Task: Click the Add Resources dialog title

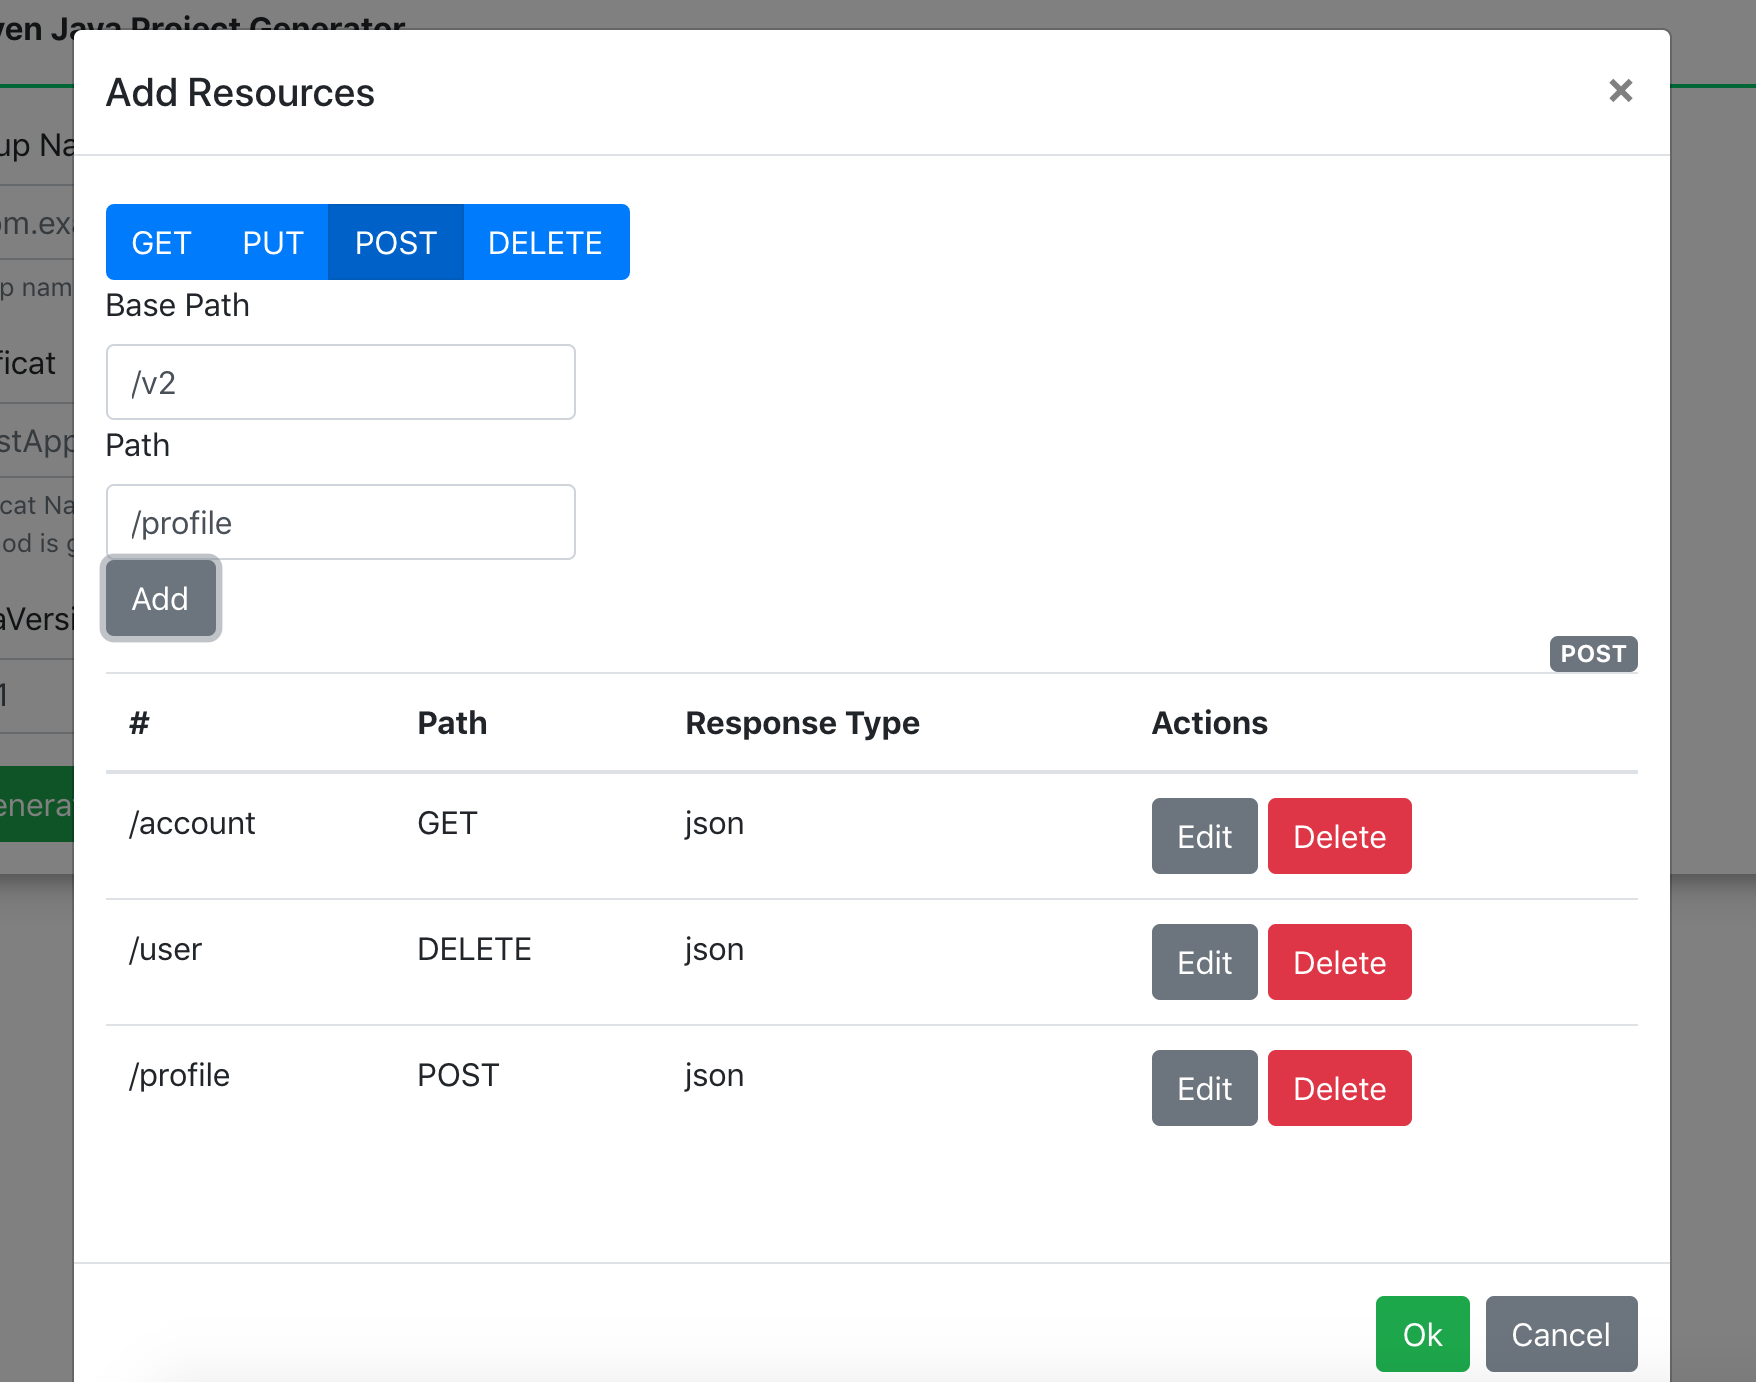Action: pos(240,92)
